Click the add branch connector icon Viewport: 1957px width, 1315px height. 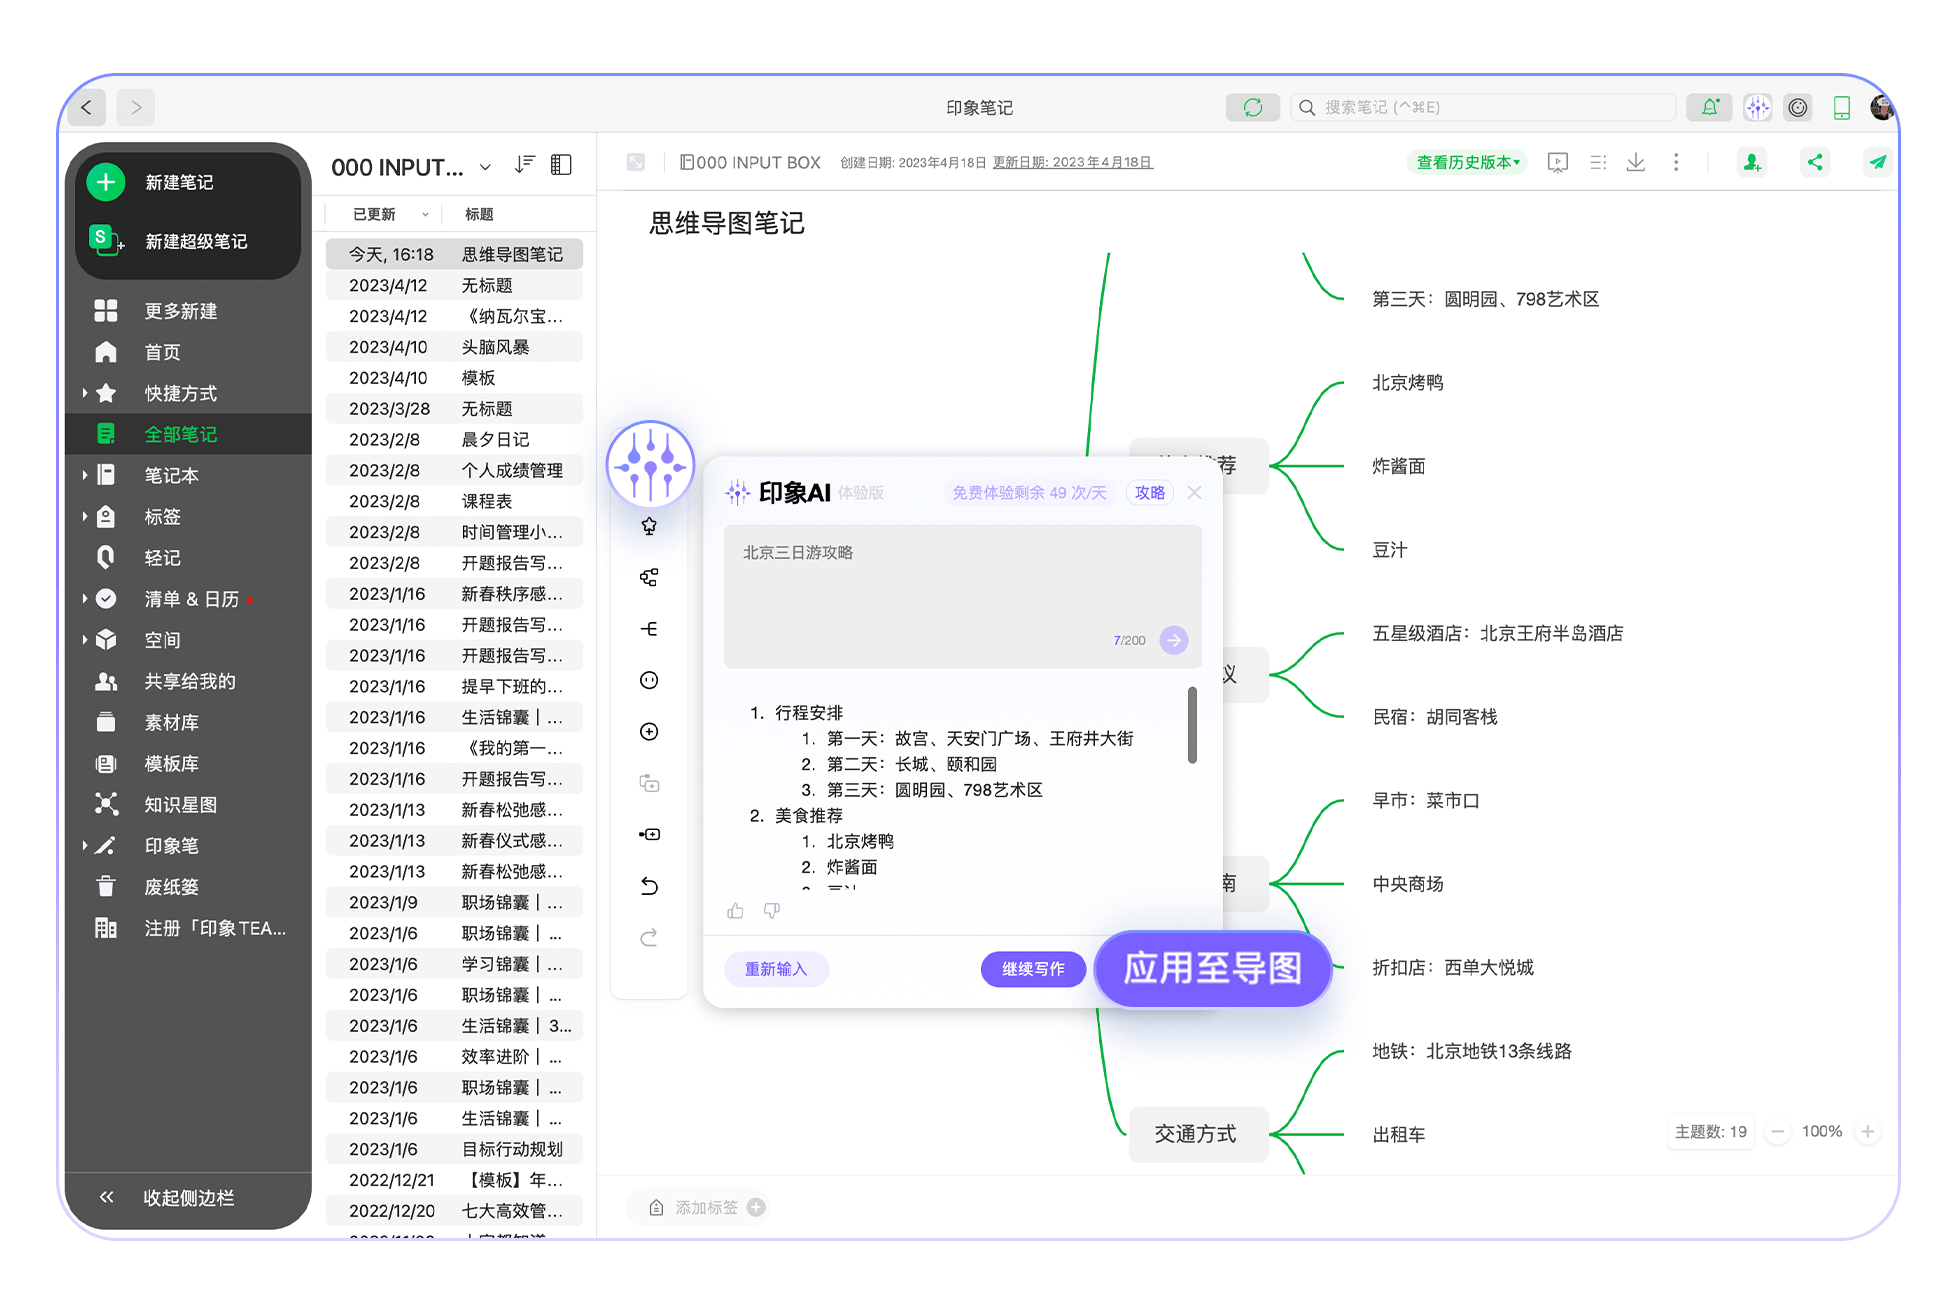click(649, 629)
